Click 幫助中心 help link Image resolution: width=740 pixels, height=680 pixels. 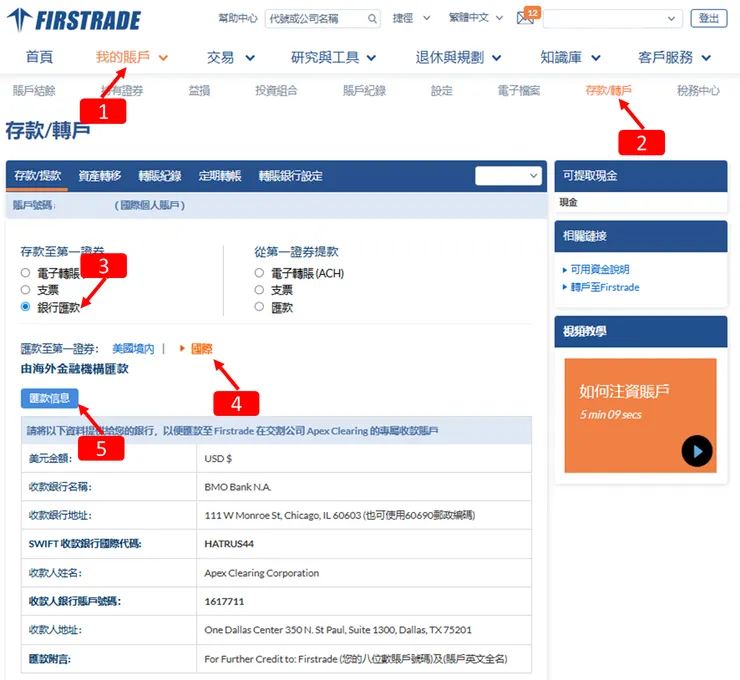coord(238,18)
